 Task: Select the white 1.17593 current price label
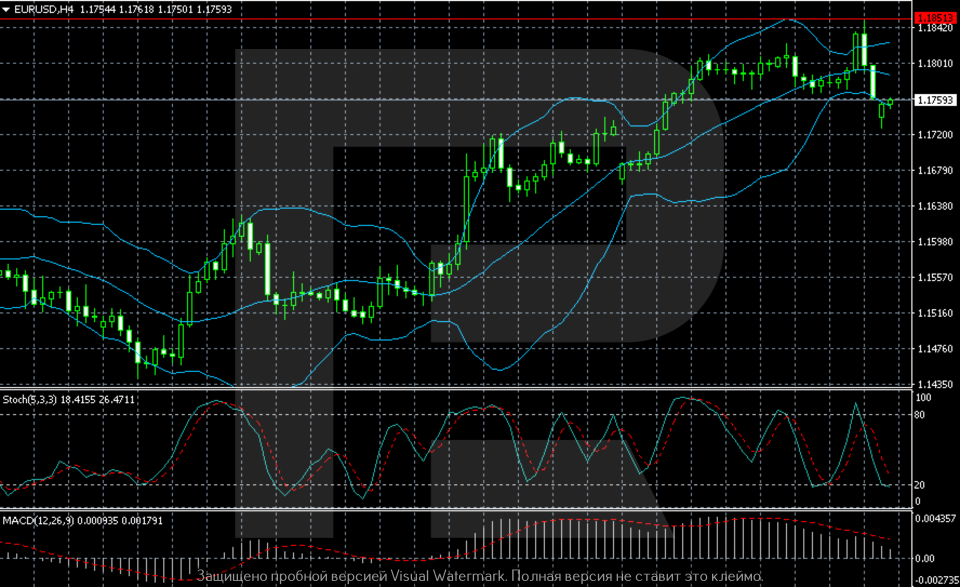(934, 100)
